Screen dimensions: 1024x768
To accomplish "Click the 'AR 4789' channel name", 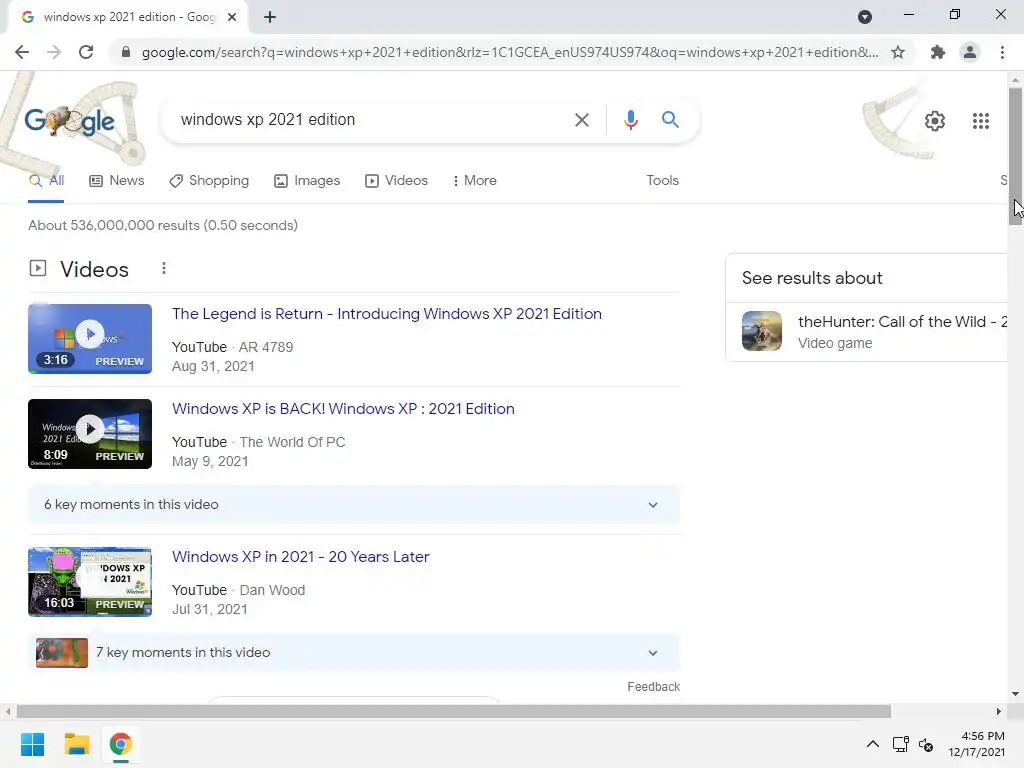I will (266, 347).
